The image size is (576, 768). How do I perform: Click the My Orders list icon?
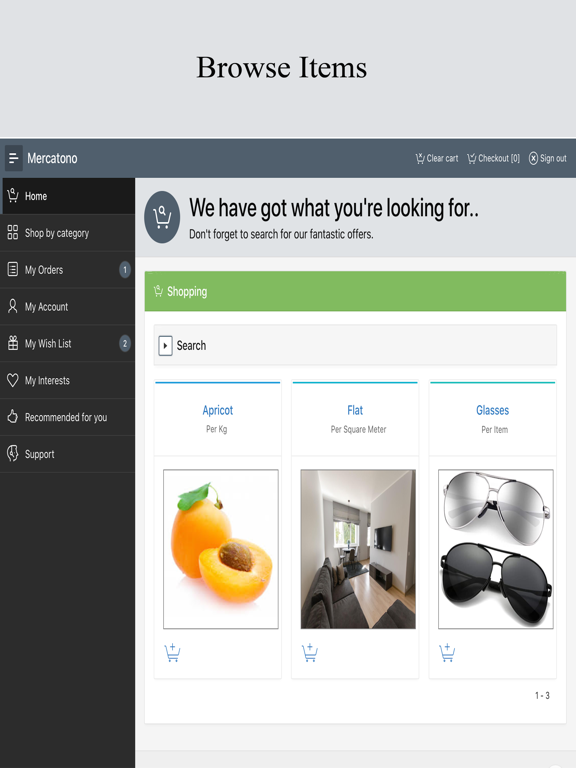[13, 269]
